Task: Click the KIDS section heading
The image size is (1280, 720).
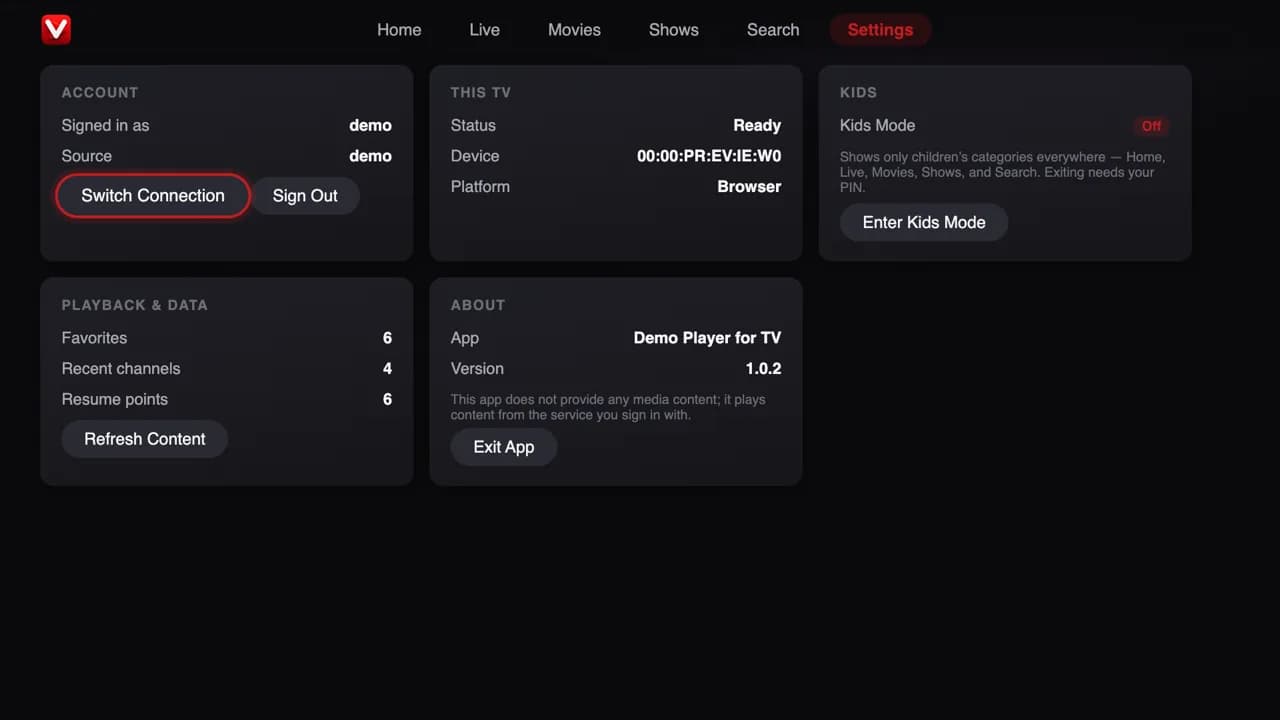Action: pyautogui.click(x=858, y=92)
